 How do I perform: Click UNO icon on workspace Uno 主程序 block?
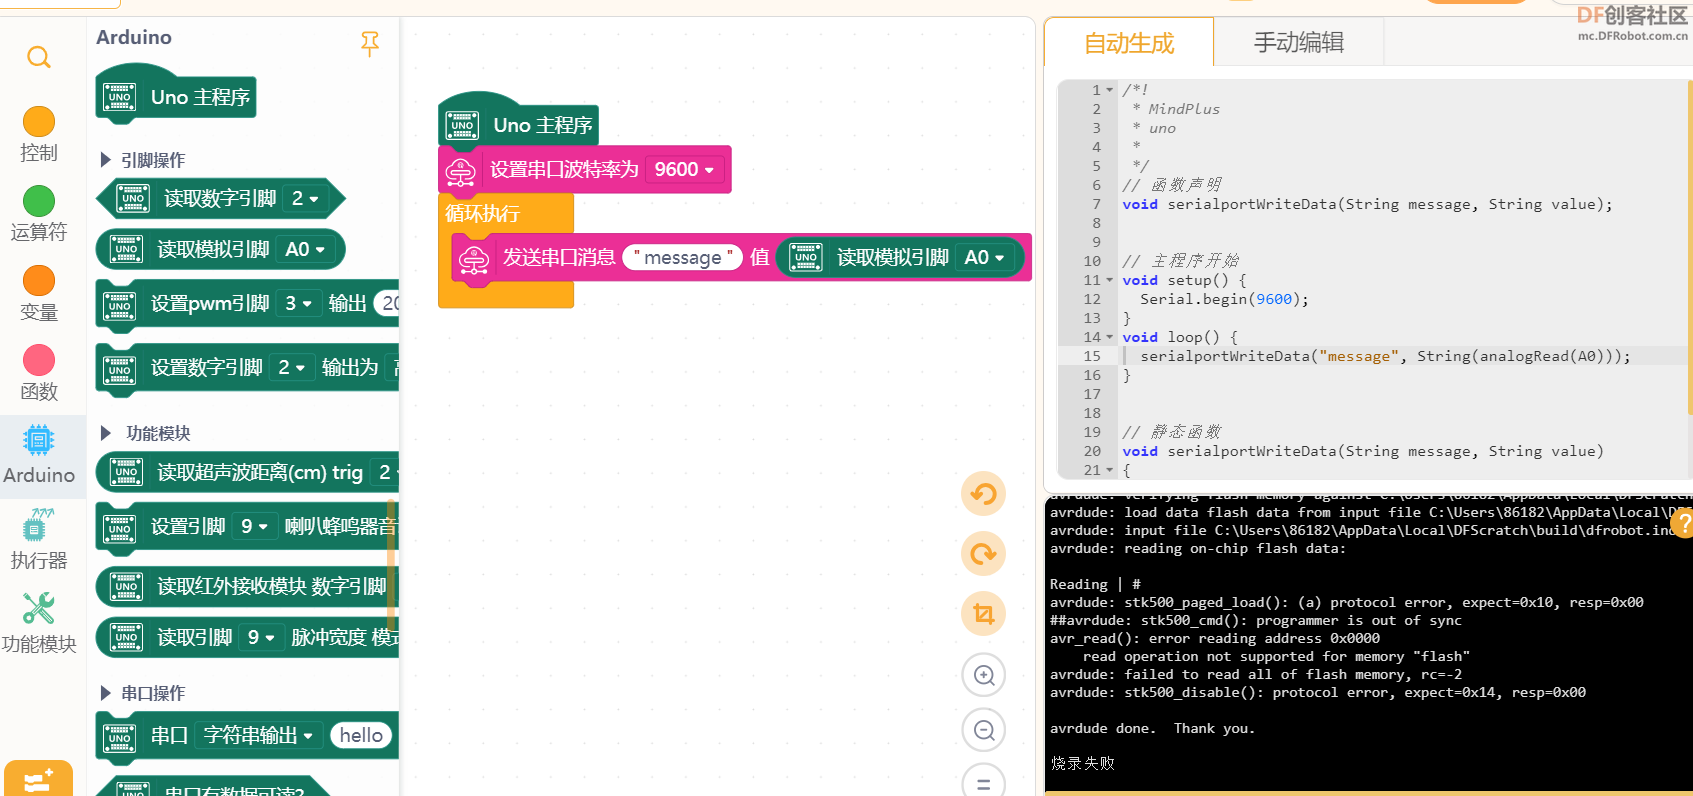462,125
